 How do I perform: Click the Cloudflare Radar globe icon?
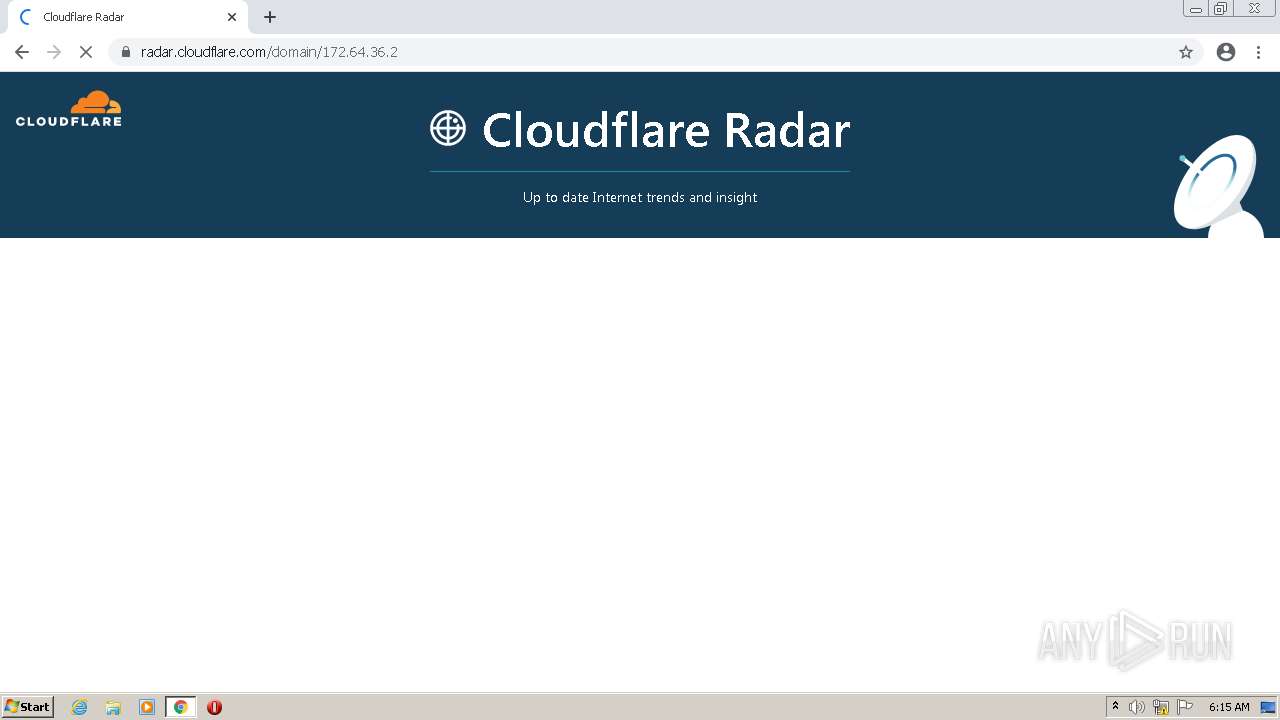coord(448,128)
